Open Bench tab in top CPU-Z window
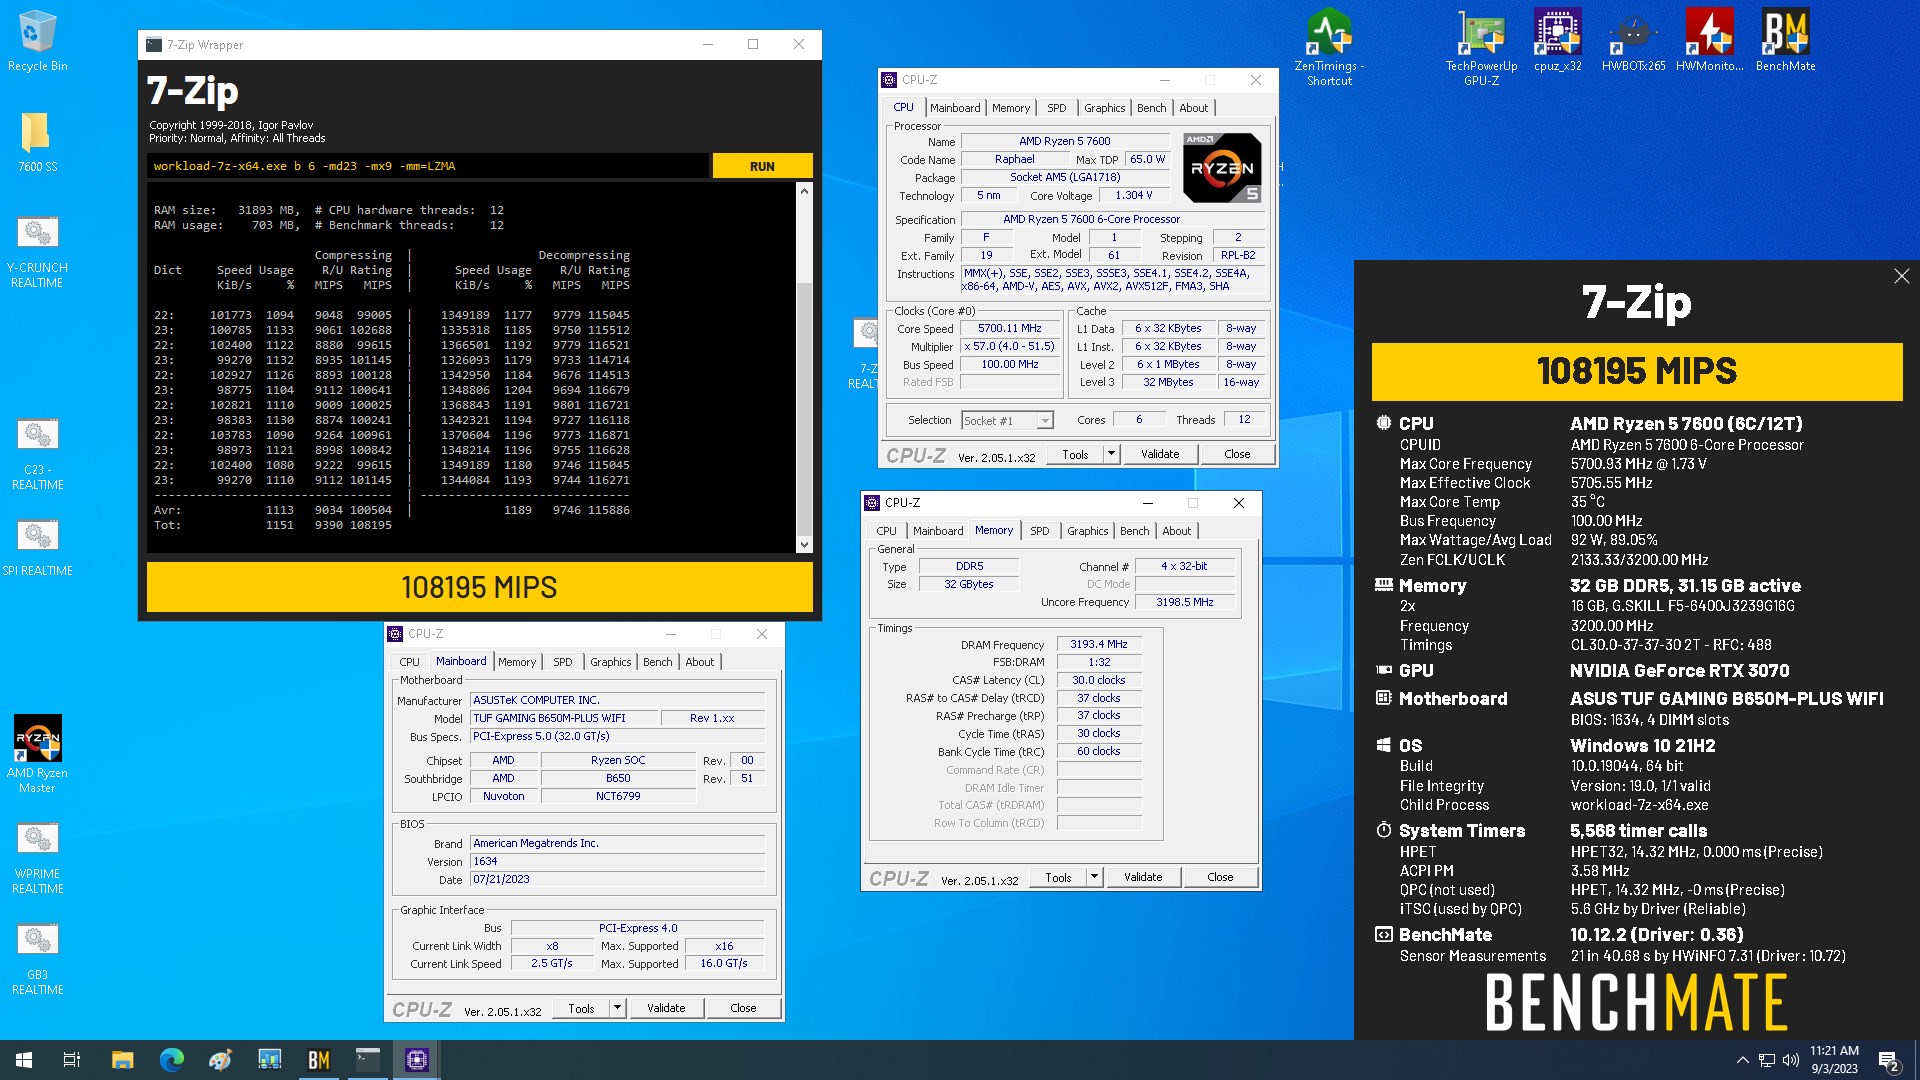Image resolution: width=1920 pixels, height=1080 pixels. coord(1151,108)
